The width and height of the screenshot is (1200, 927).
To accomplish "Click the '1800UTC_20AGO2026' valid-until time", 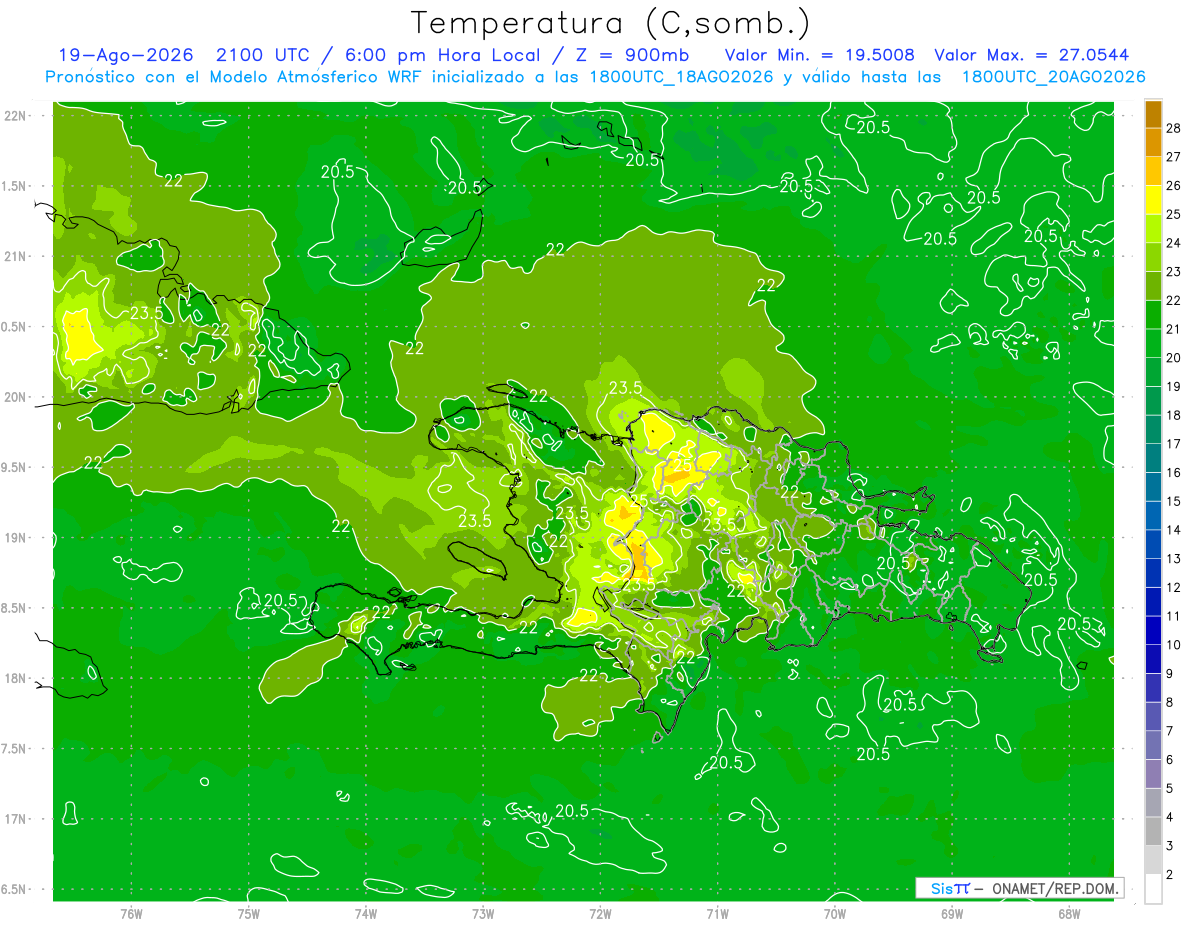I will [1053, 77].
